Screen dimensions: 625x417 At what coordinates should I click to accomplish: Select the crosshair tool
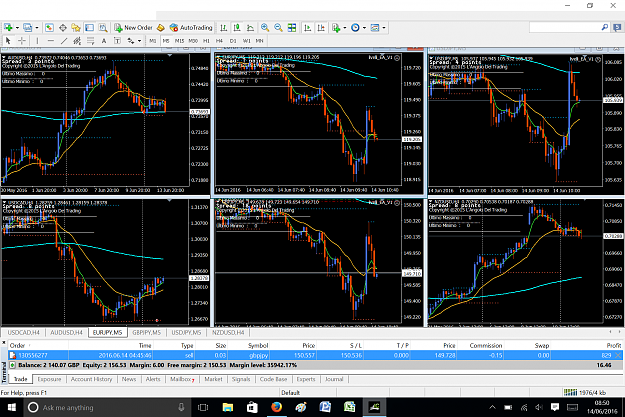point(22,41)
